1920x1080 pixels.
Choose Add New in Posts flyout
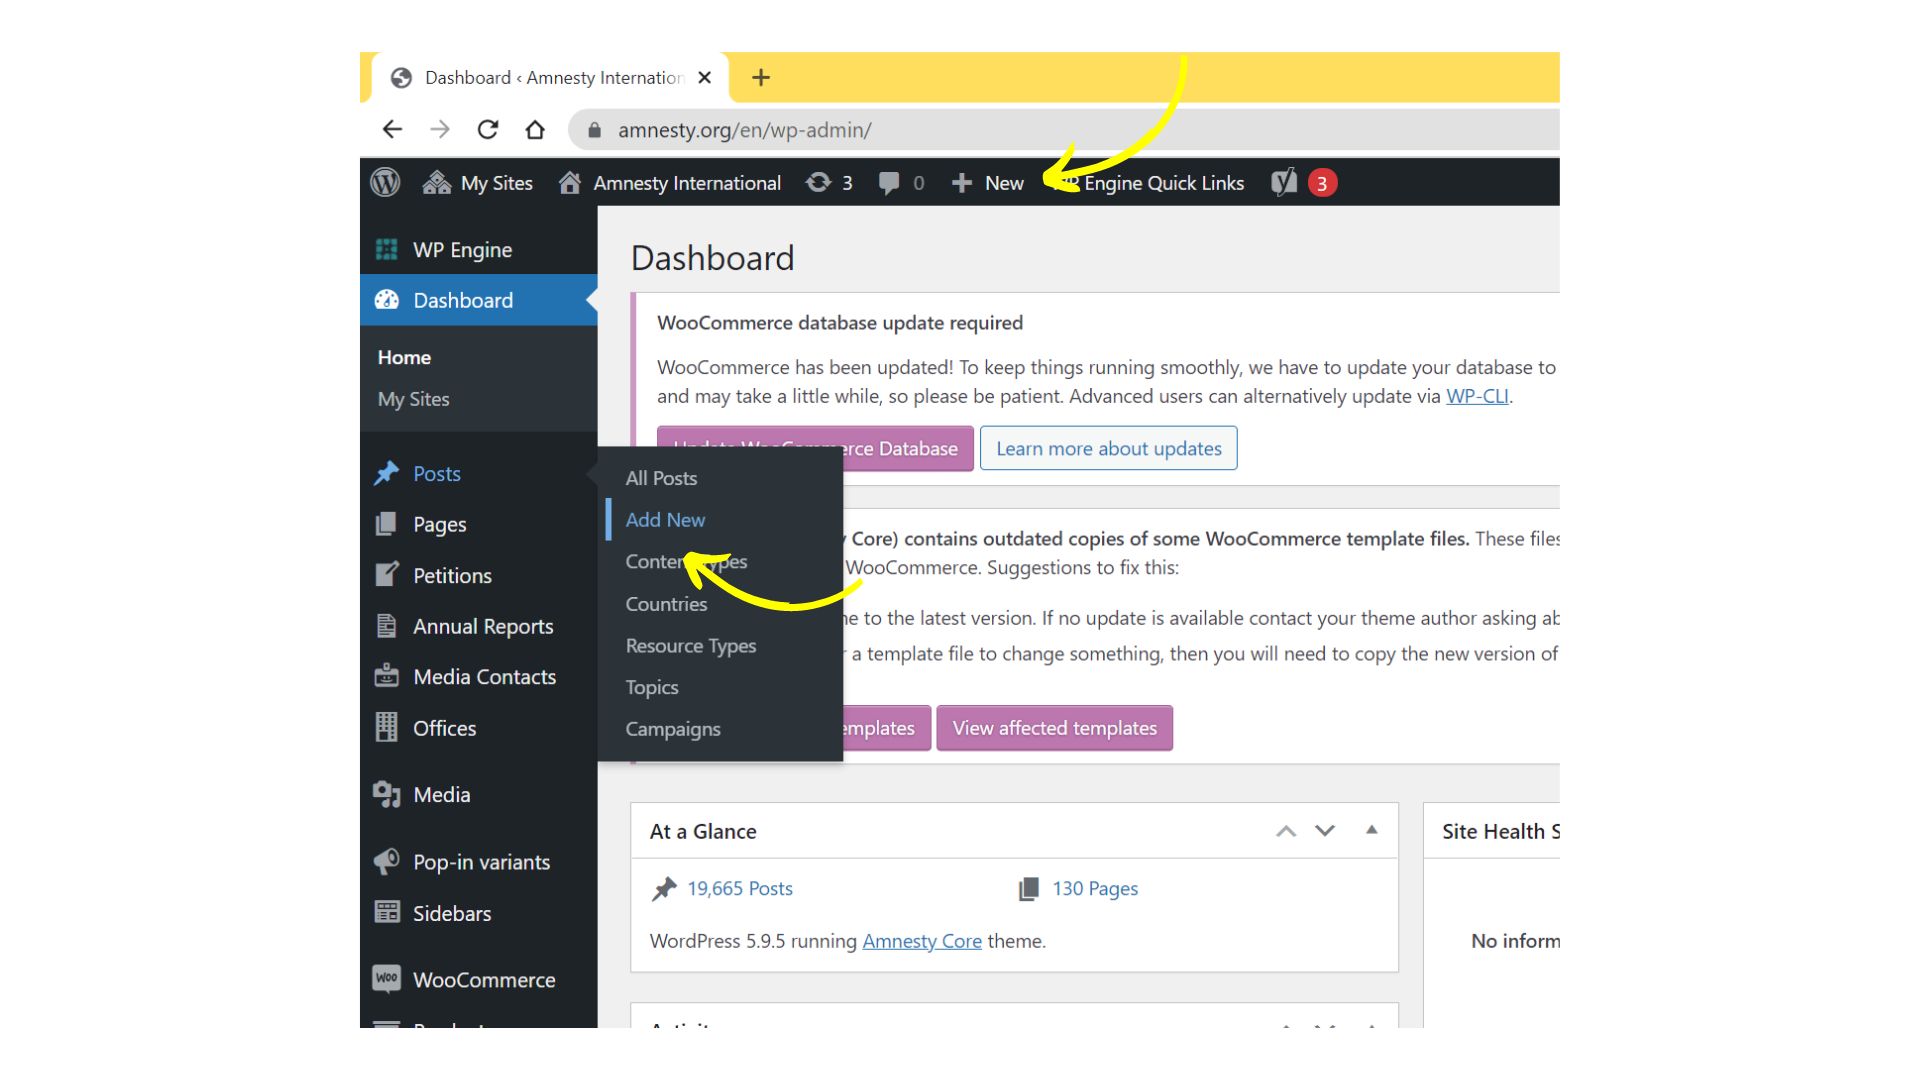pyautogui.click(x=665, y=520)
